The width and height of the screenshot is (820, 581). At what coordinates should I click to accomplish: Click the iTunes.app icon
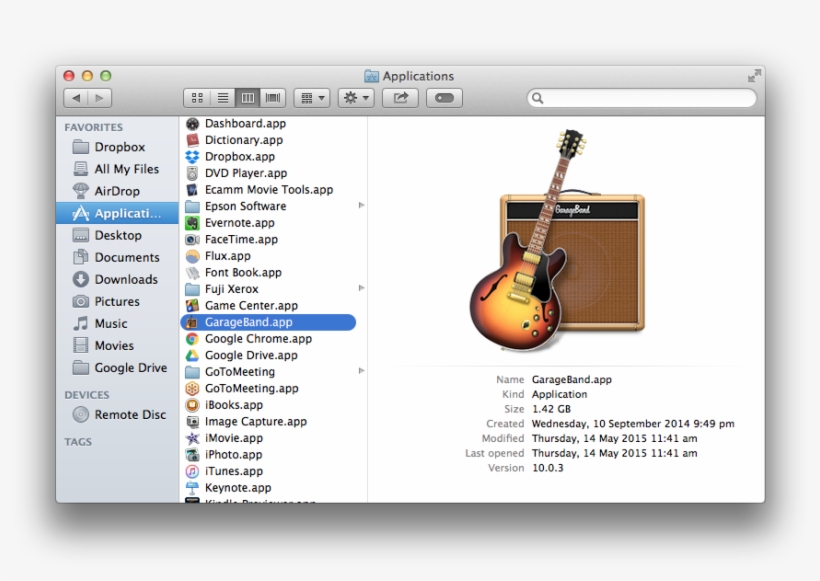click(192, 471)
